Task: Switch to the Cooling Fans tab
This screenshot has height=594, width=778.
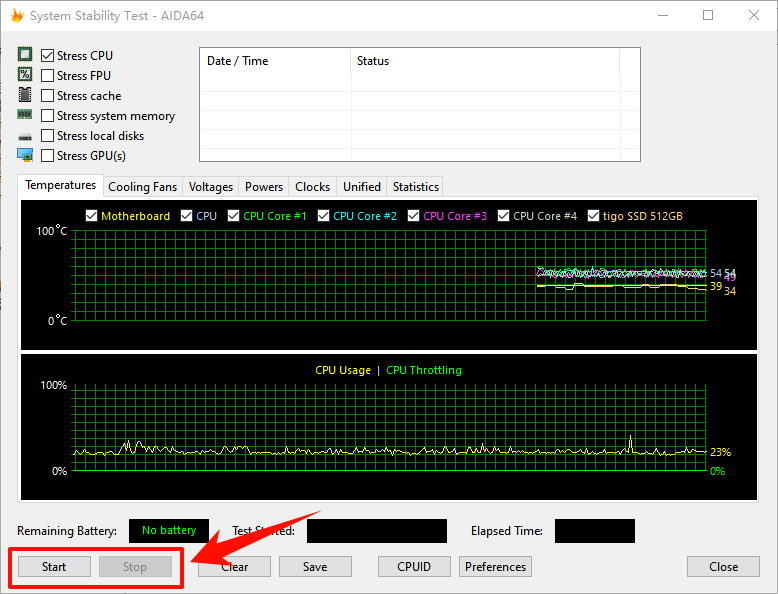Action: click(x=142, y=187)
